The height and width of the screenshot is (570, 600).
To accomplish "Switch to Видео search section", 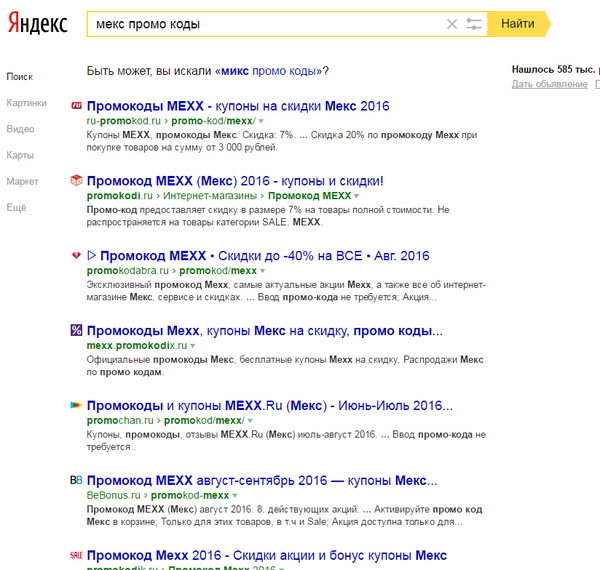I will 20,129.
